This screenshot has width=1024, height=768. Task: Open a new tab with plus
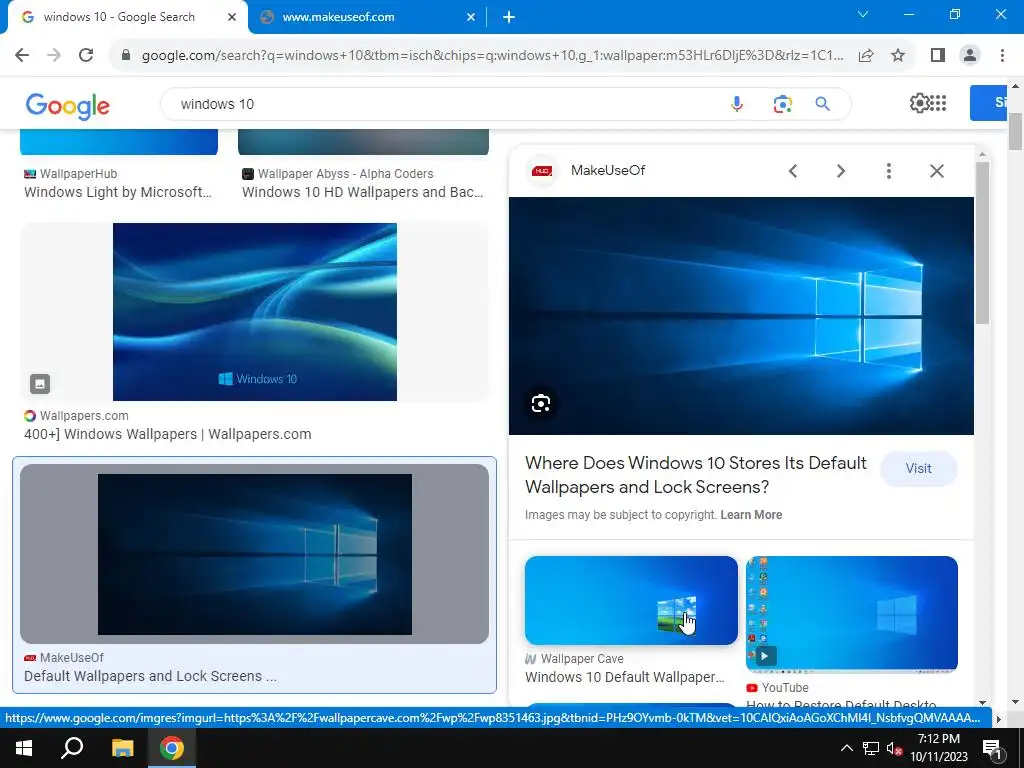pyautogui.click(x=509, y=18)
